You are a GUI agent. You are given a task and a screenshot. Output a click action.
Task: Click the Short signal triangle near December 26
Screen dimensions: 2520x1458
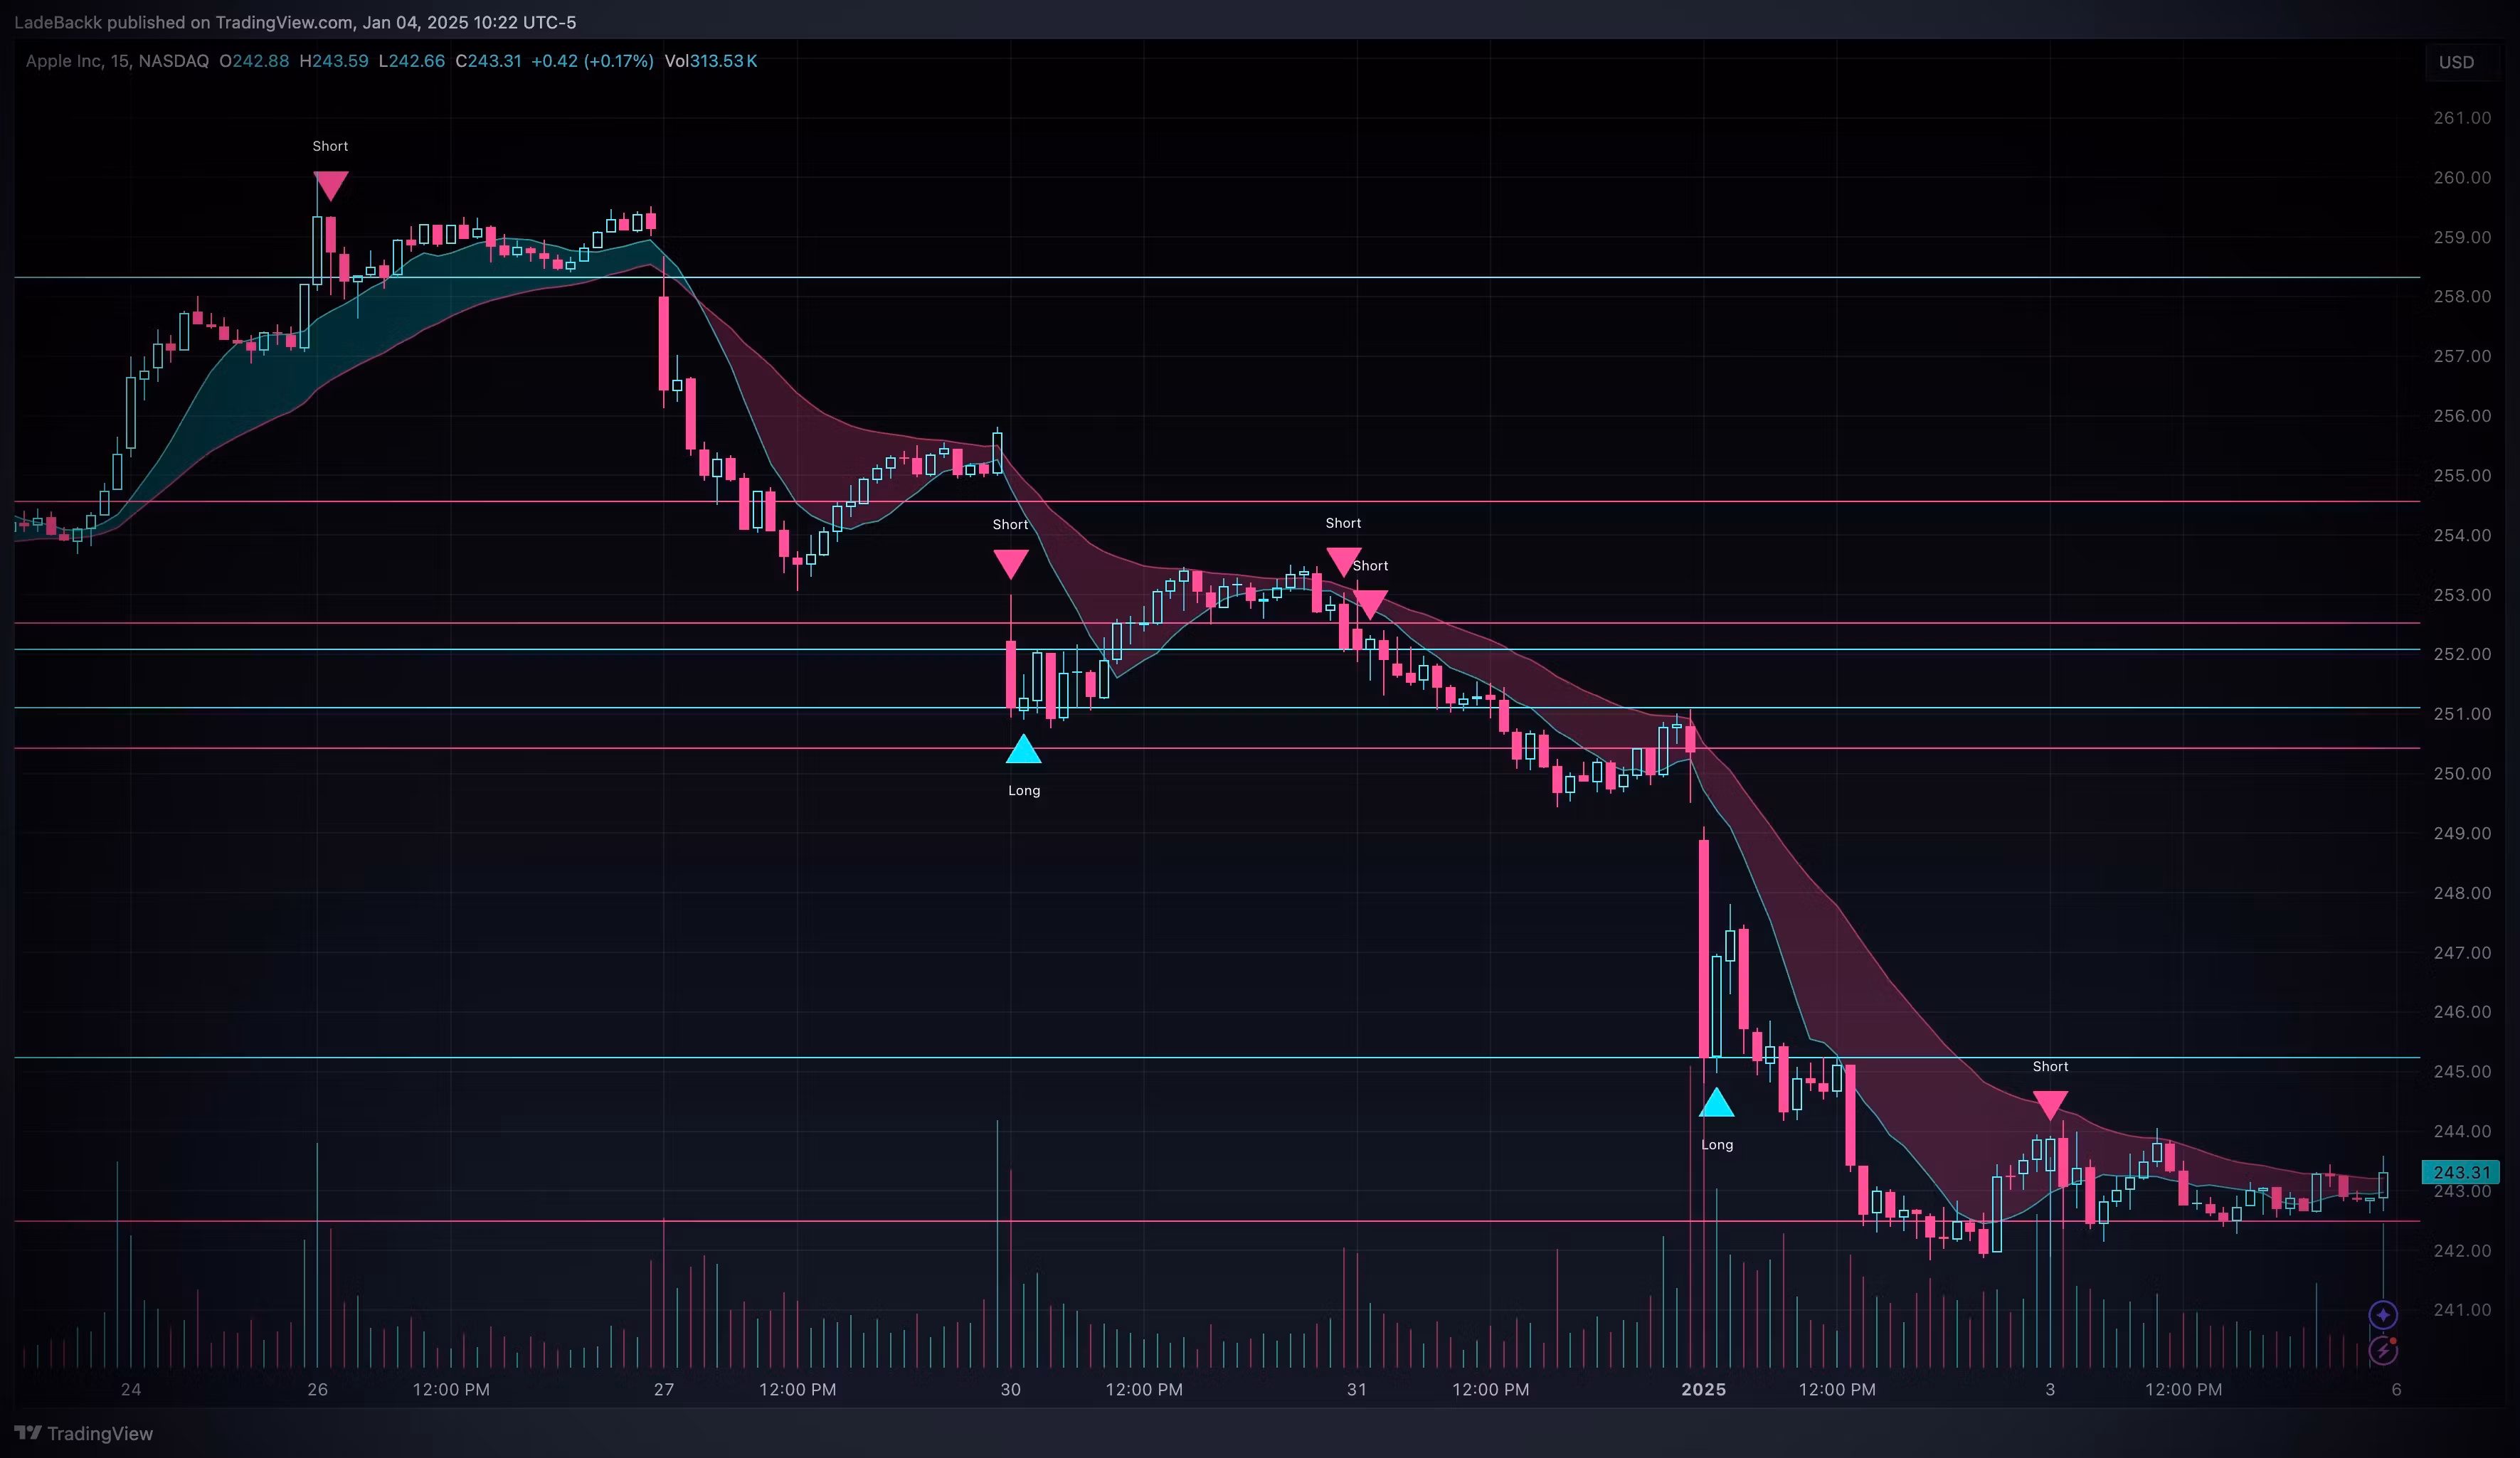[330, 184]
